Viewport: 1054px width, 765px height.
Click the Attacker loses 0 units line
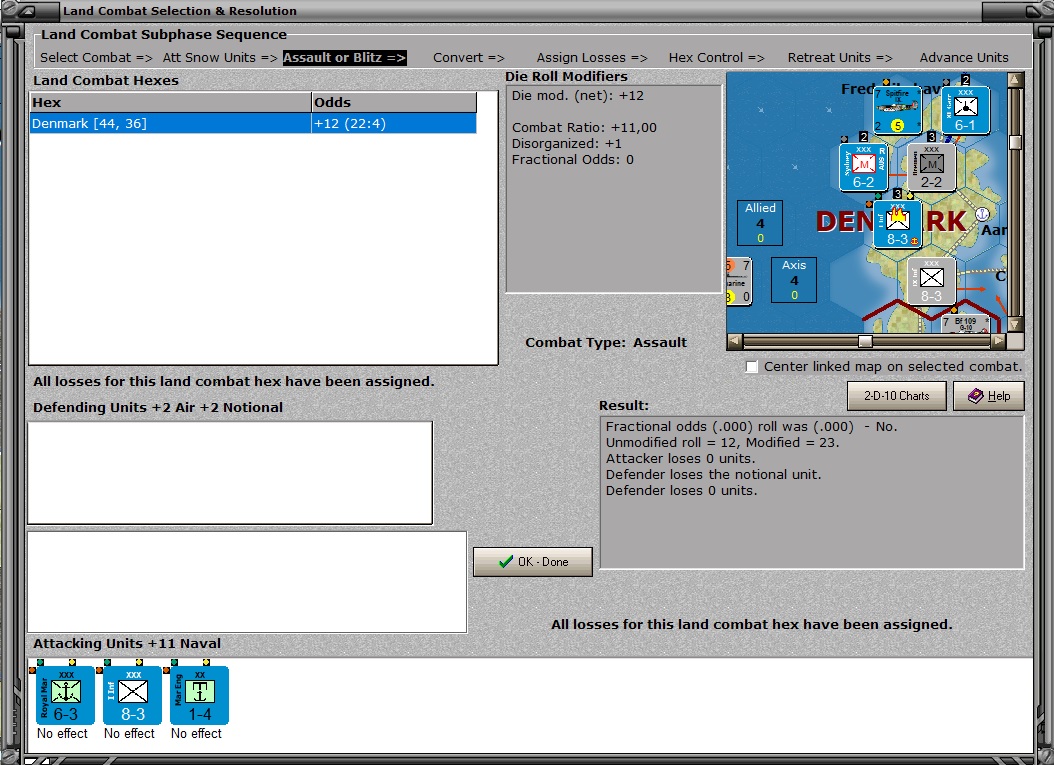click(680, 458)
